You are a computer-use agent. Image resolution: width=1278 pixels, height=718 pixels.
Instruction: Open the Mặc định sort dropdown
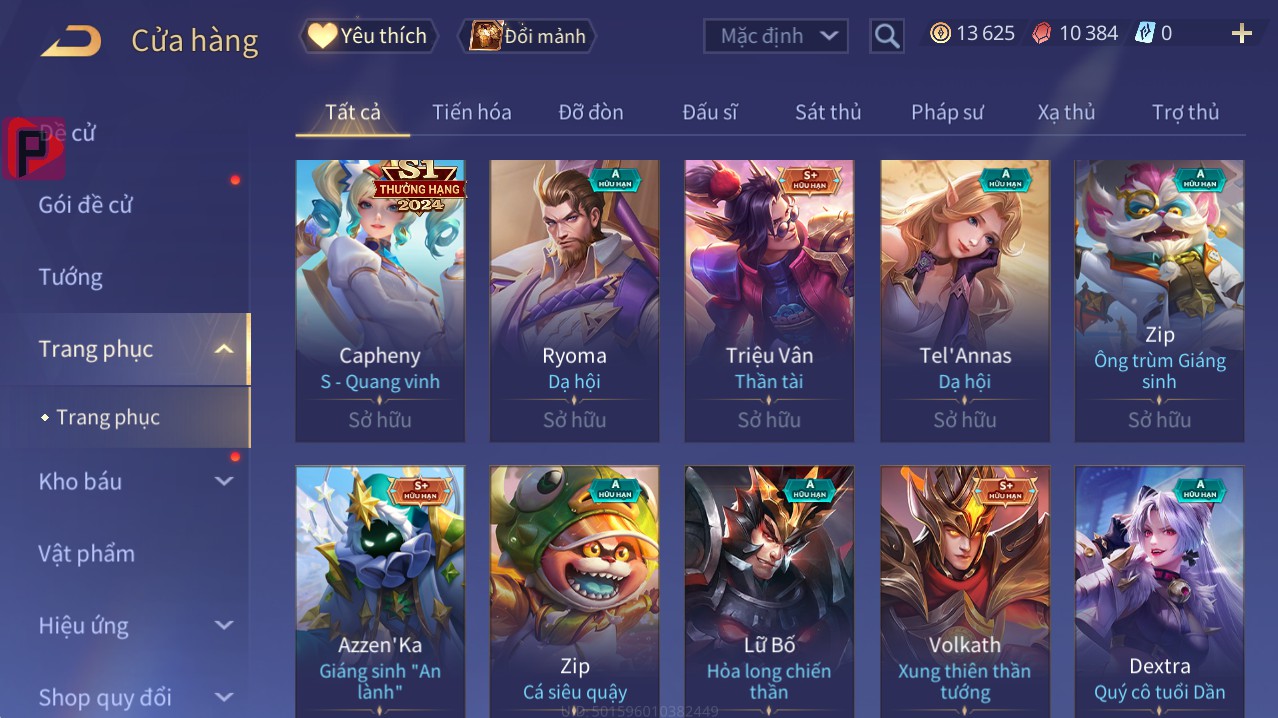pyautogui.click(x=776, y=36)
